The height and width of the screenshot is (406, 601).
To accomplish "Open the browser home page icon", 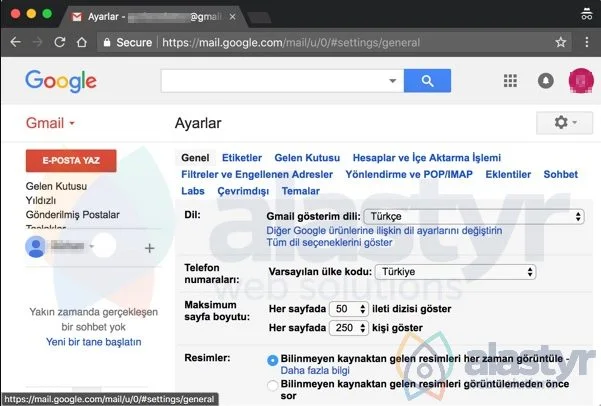I will click(82, 42).
